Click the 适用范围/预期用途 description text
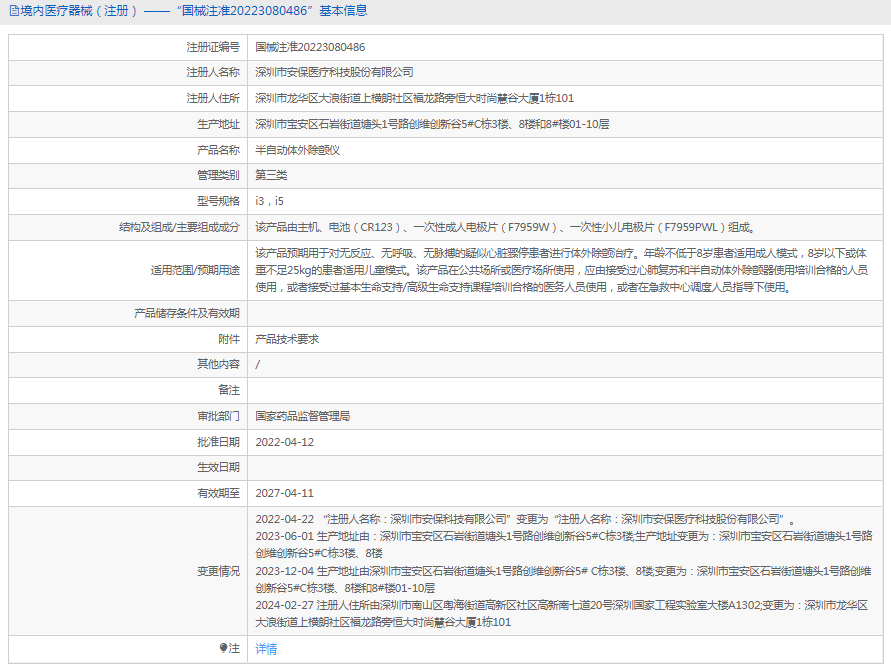The image size is (891, 670). pos(561,270)
